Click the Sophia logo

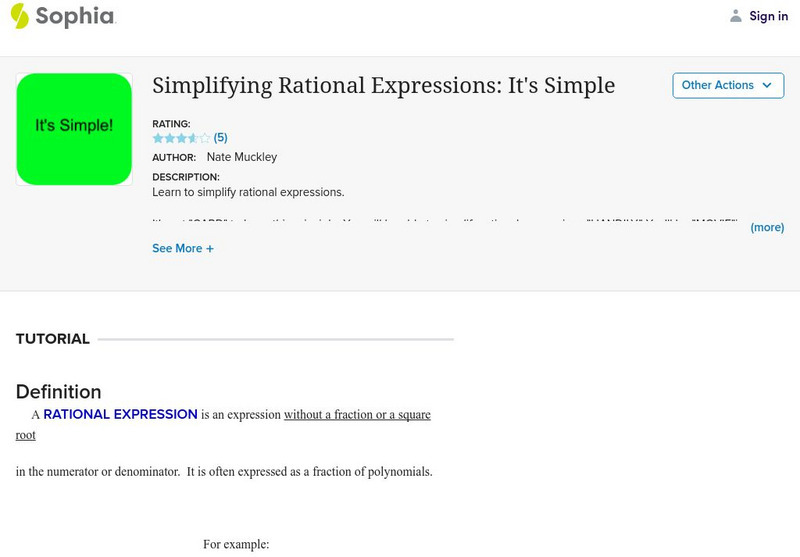pos(62,16)
